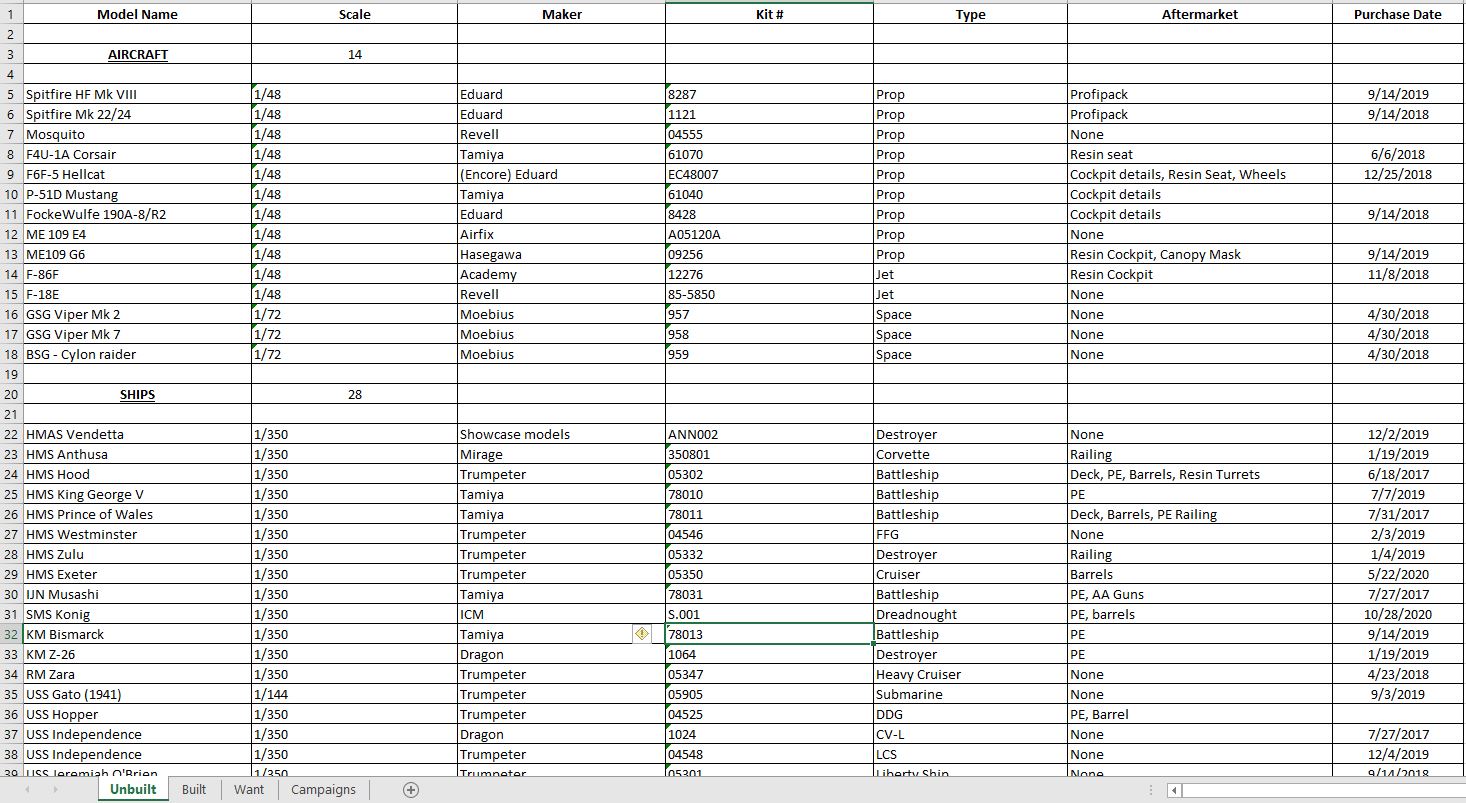The width and height of the screenshot is (1466, 803).
Task: Open the Want sheet tab
Action: (249, 790)
